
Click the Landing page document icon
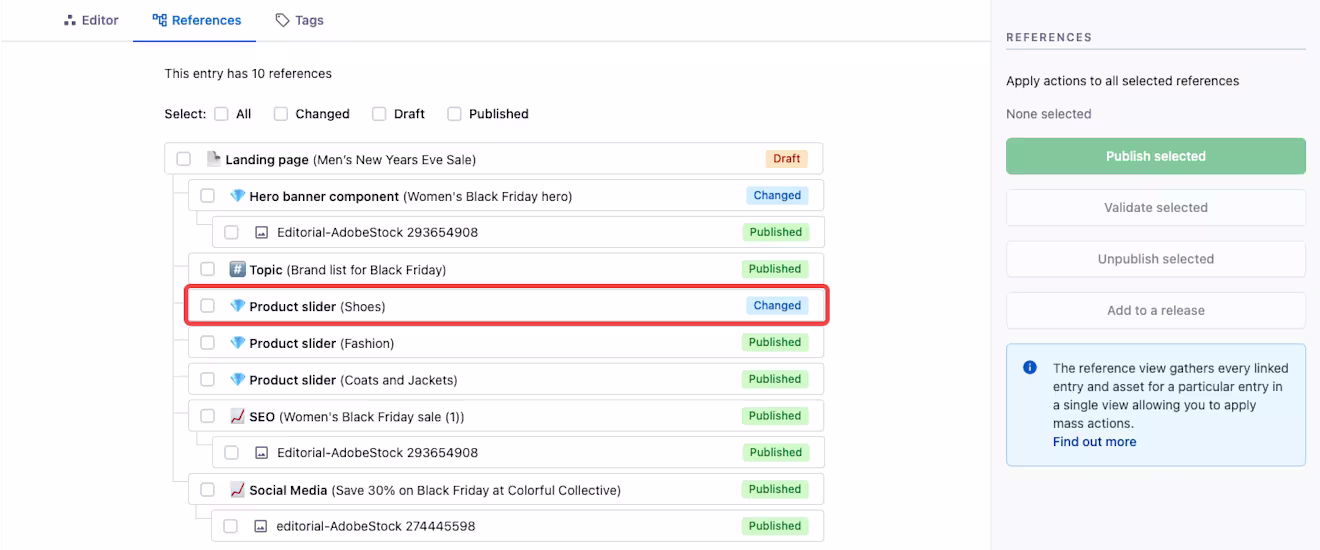pos(213,159)
